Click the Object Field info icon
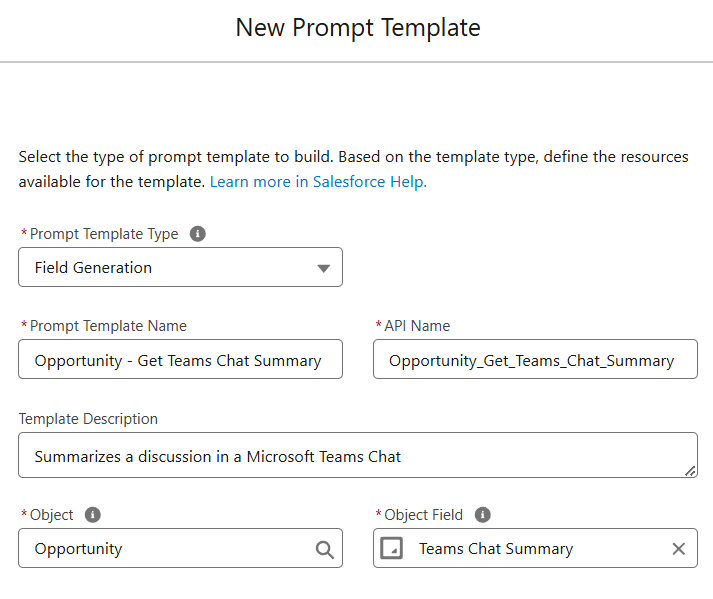Screen dimensions: 713x599 pos(482,515)
